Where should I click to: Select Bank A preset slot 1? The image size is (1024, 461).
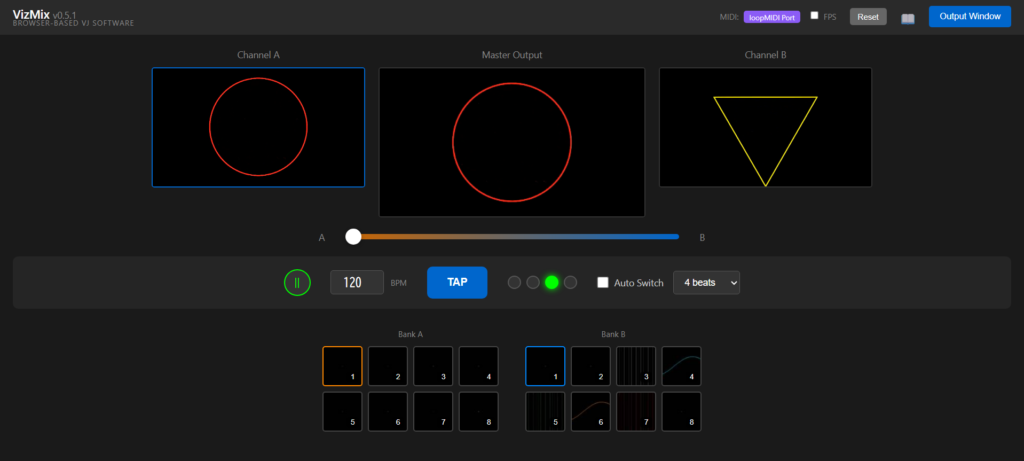click(342, 366)
